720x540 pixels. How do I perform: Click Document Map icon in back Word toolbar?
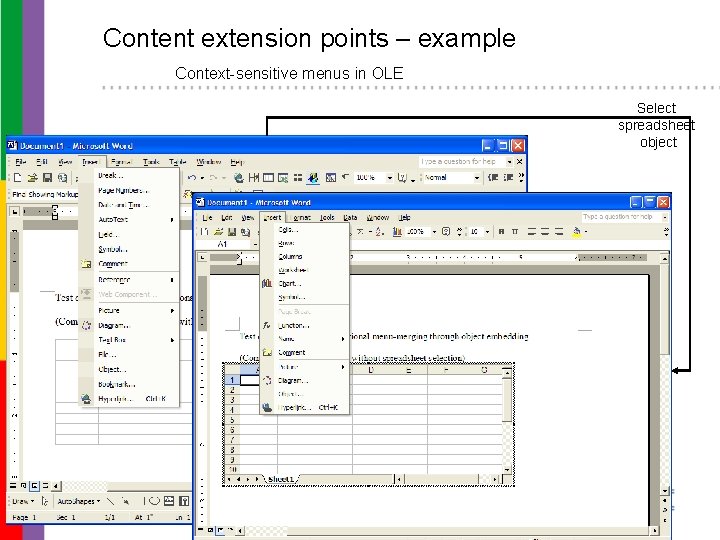coord(331,177)
